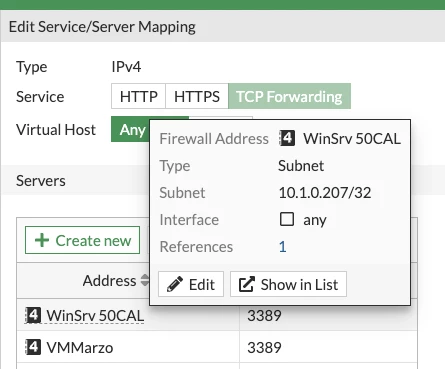Click the Create new server button
The height and width of the screenshot is (369, 445).
tap(82, 240)
